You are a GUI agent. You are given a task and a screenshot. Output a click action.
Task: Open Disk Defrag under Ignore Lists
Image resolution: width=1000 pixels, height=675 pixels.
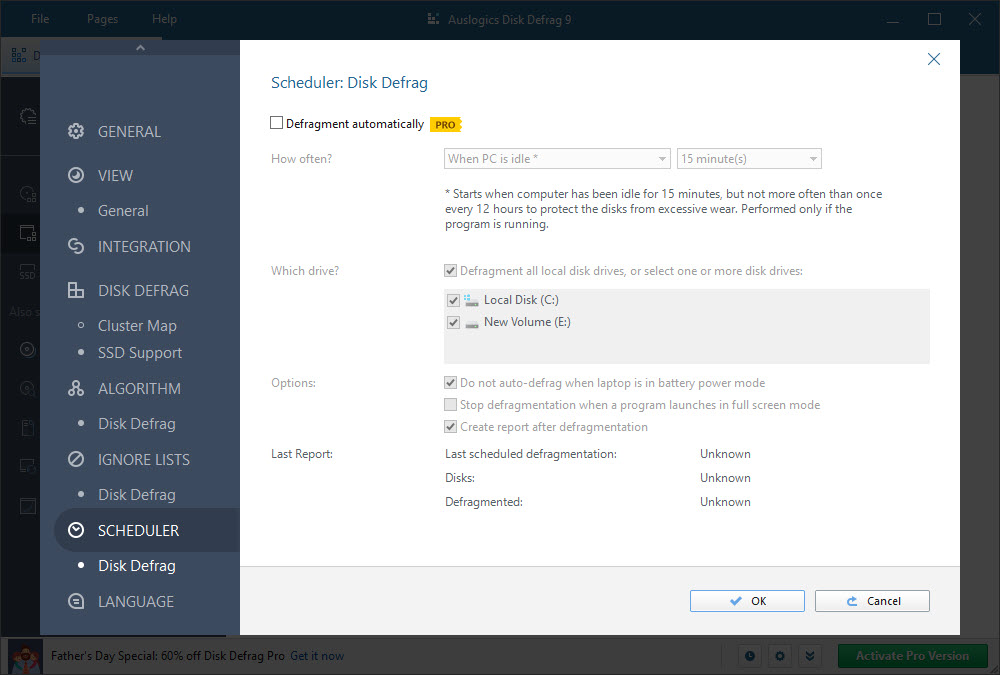[136, 494]
